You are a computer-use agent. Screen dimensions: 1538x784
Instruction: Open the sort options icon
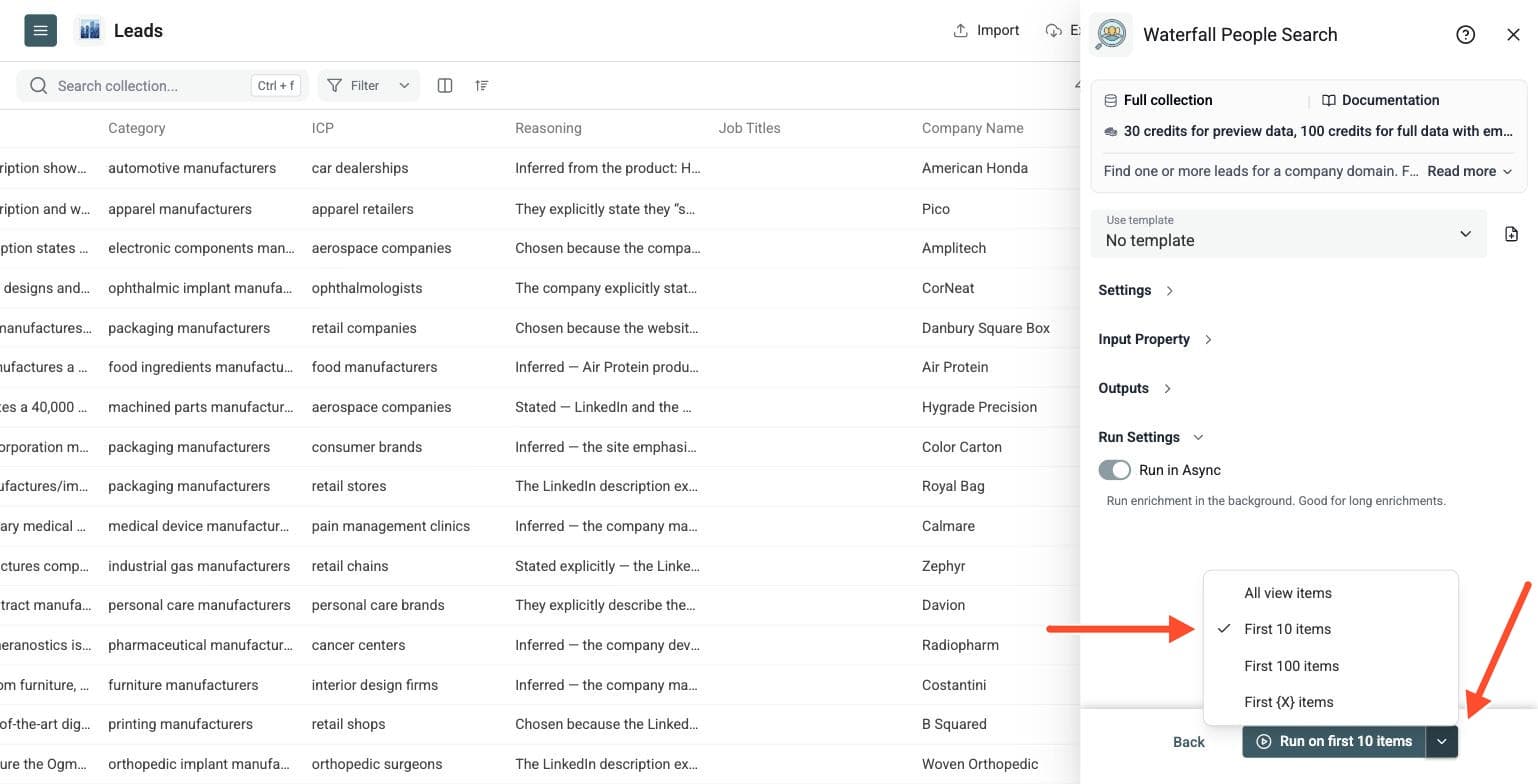pyautogui.click(x=482, y=86)
